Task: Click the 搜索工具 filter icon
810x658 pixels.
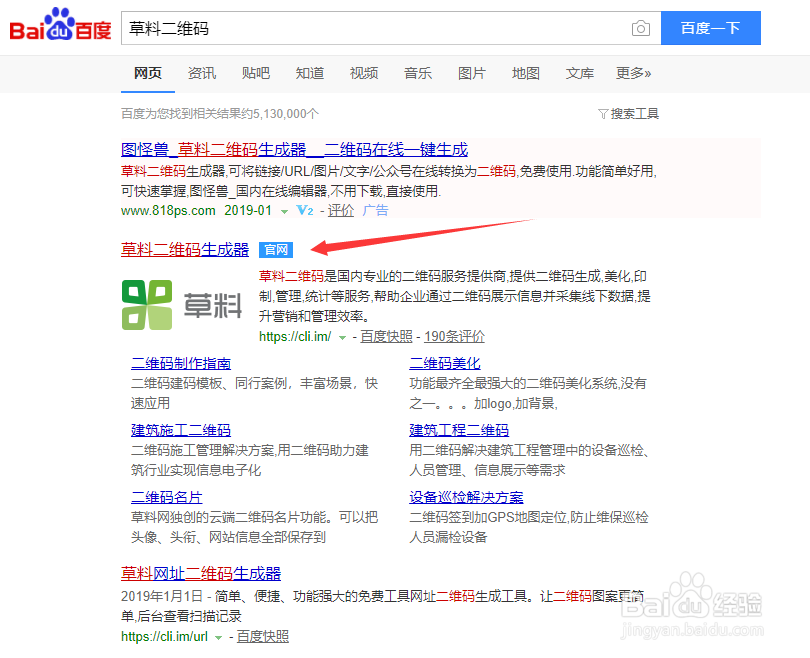Action: point(602,114)
